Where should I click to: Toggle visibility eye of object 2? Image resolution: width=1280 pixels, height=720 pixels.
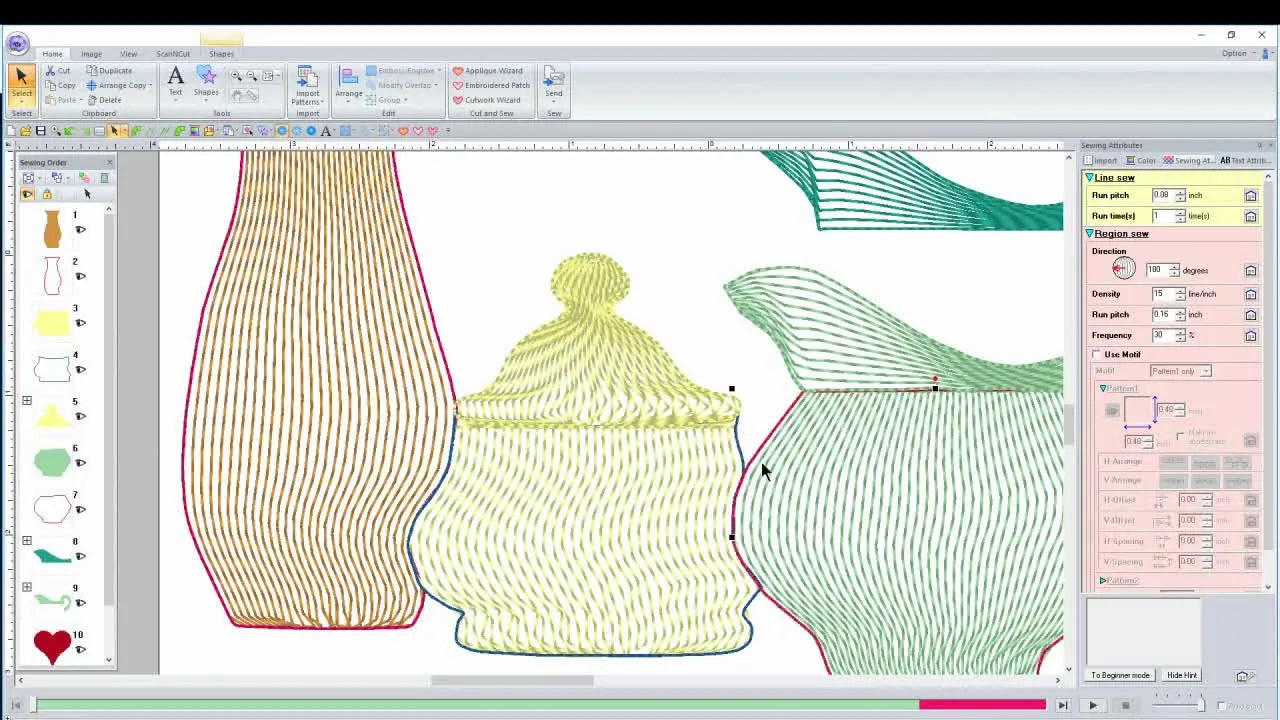[80, 276]
